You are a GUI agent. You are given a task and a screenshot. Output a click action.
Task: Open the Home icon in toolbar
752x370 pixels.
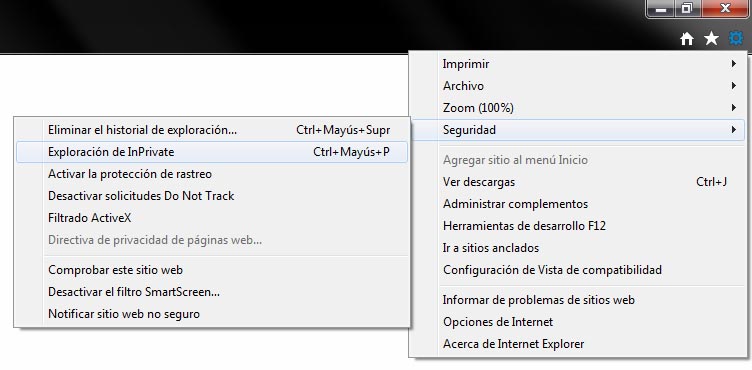click(x=687, y=39)
